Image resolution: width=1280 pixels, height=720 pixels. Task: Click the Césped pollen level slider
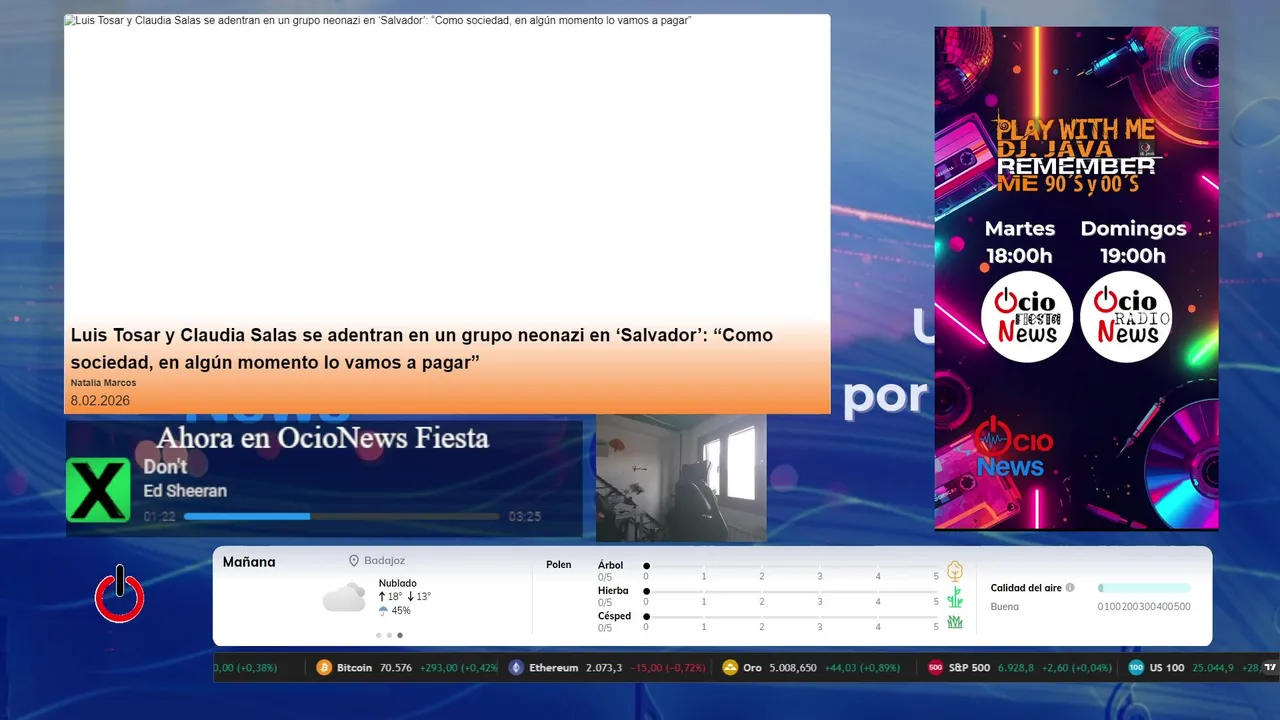(x=791, y=616)
